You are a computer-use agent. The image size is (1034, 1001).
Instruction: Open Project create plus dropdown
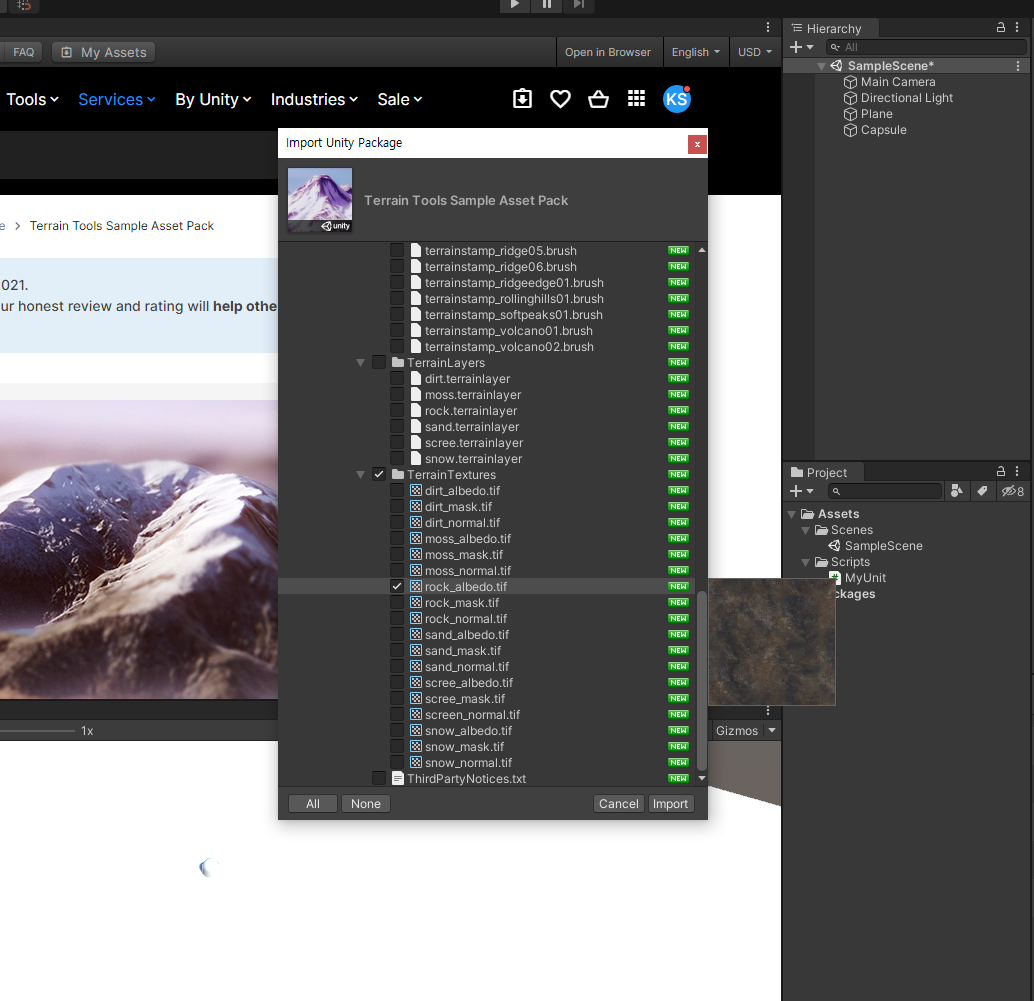802,491
